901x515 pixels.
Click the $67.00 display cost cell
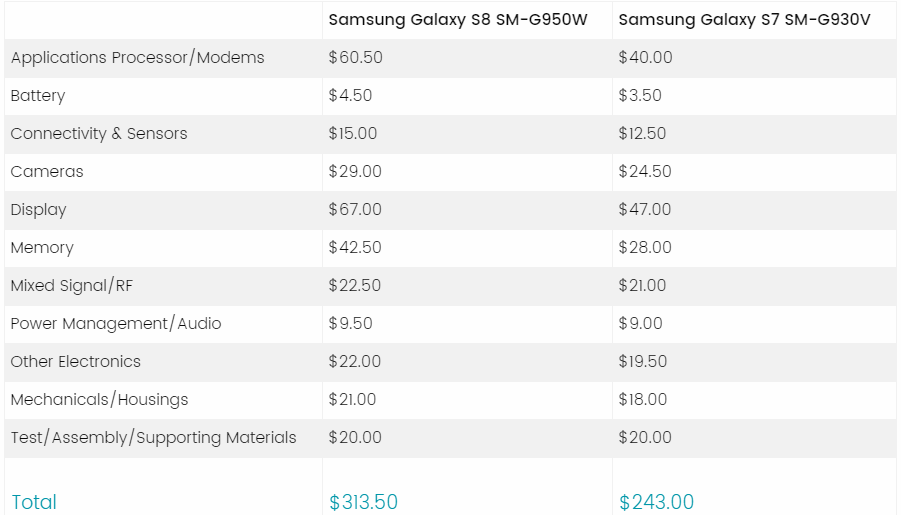click(x=355, y=210)
